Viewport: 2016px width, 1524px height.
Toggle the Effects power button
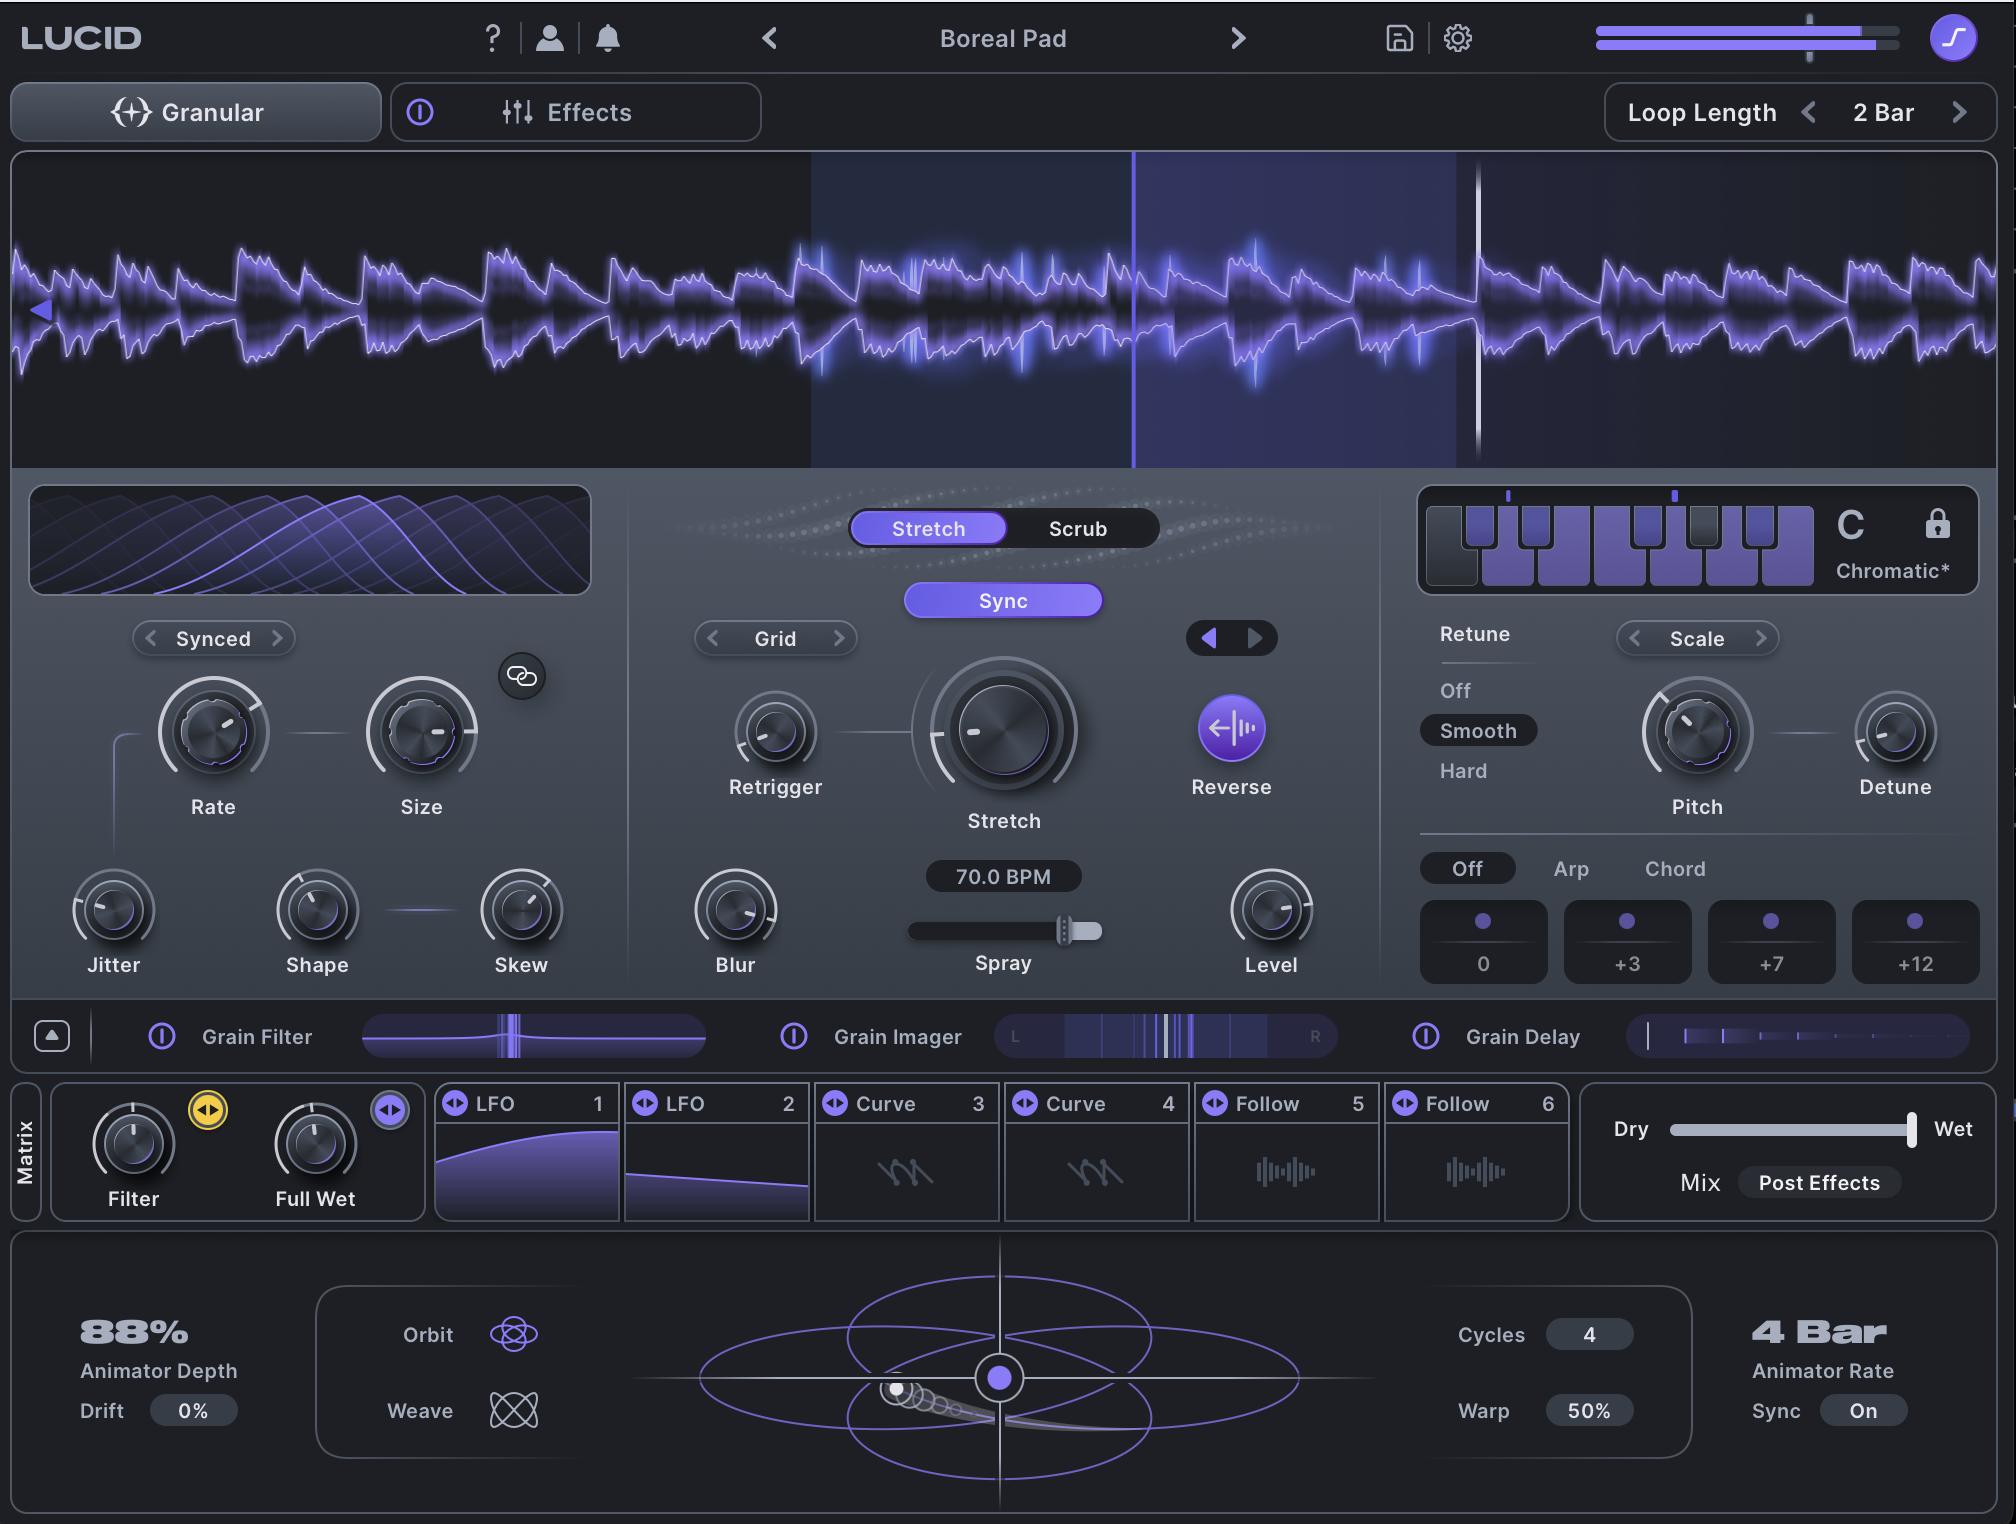(x=420, y=112)
